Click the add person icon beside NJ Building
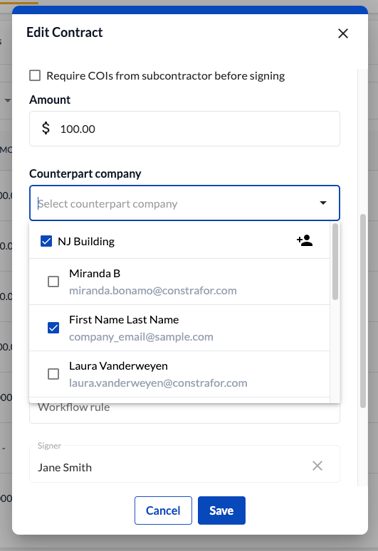378x551 pixels. click(x=305, y=241)
